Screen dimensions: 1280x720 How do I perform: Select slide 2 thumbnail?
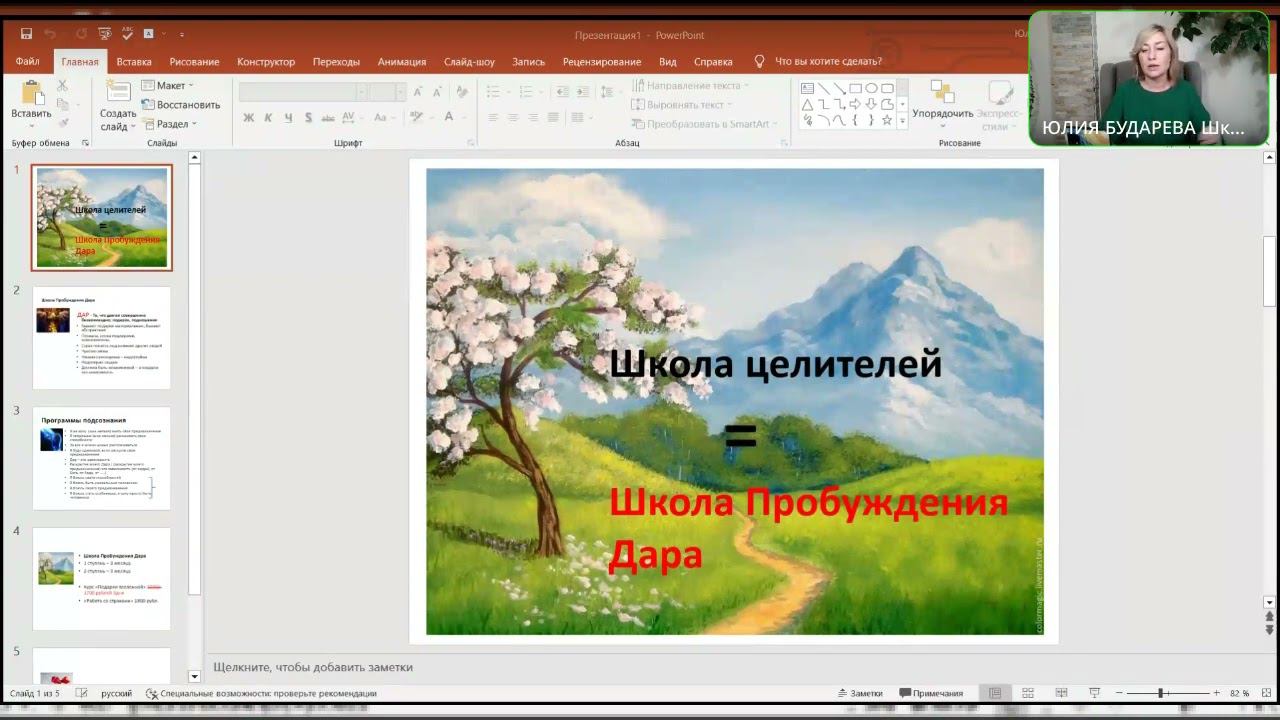(102, 338)
